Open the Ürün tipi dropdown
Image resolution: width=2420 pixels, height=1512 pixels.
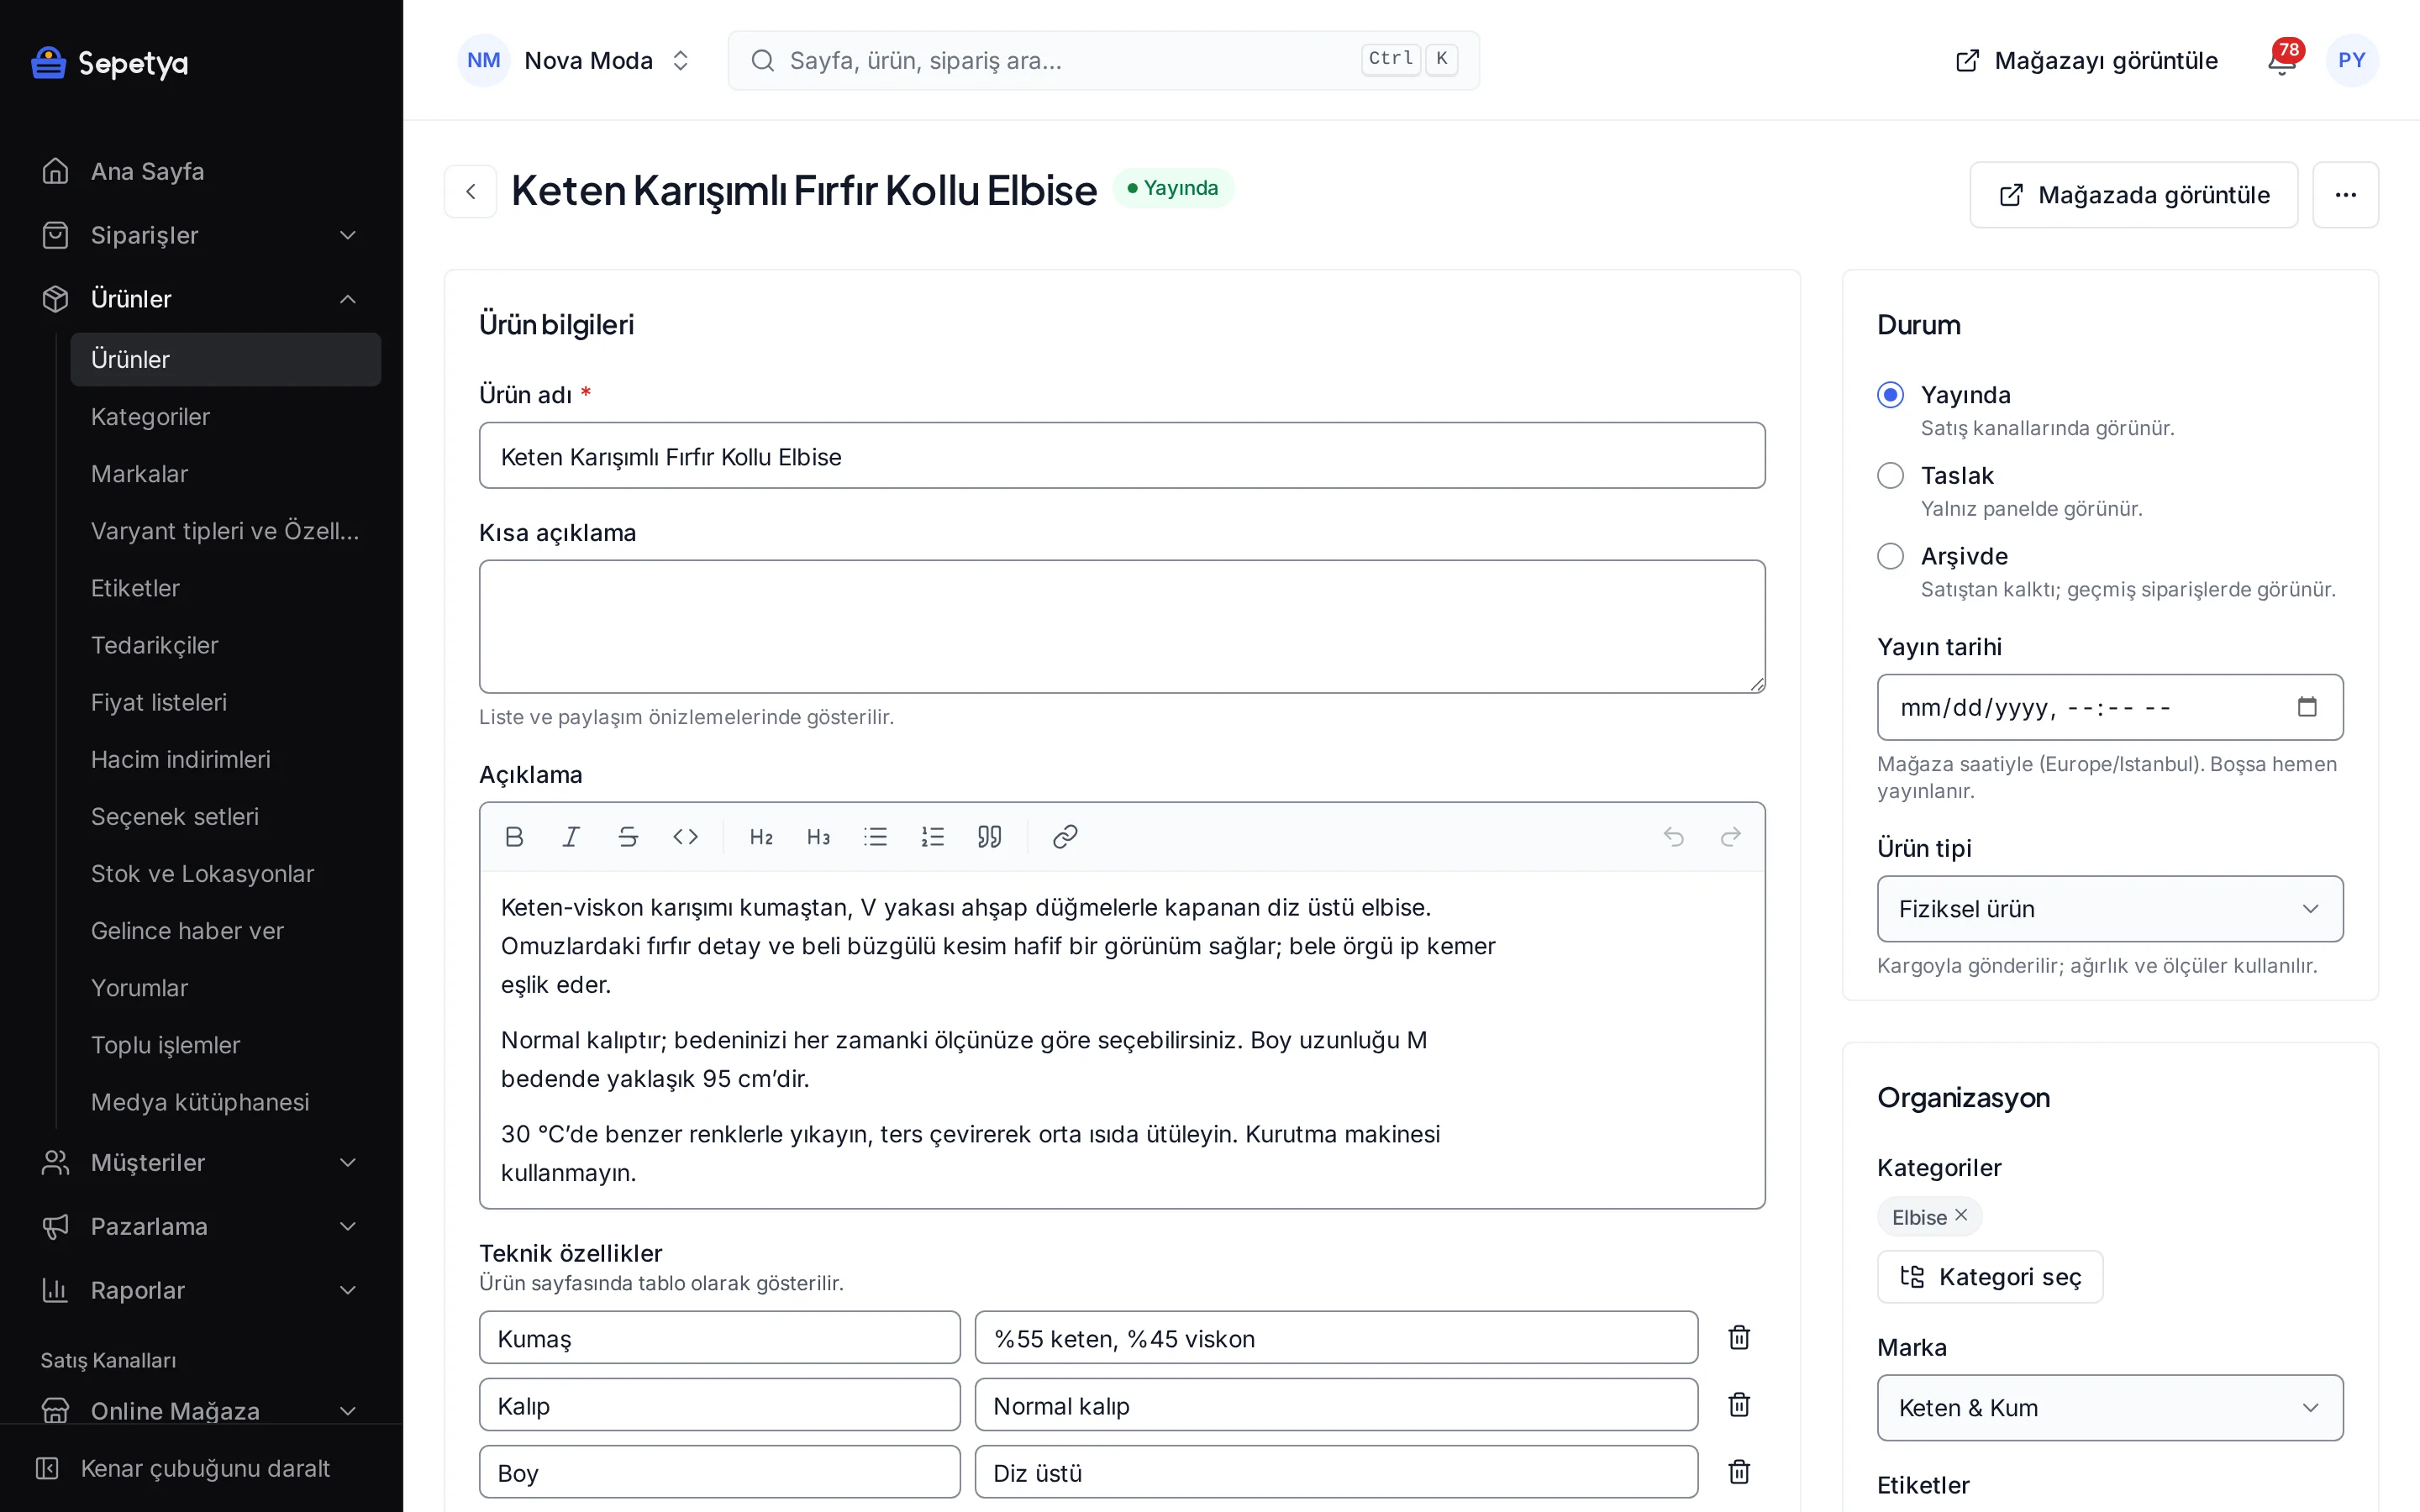pyautogui.click(x=2110, y=908)
